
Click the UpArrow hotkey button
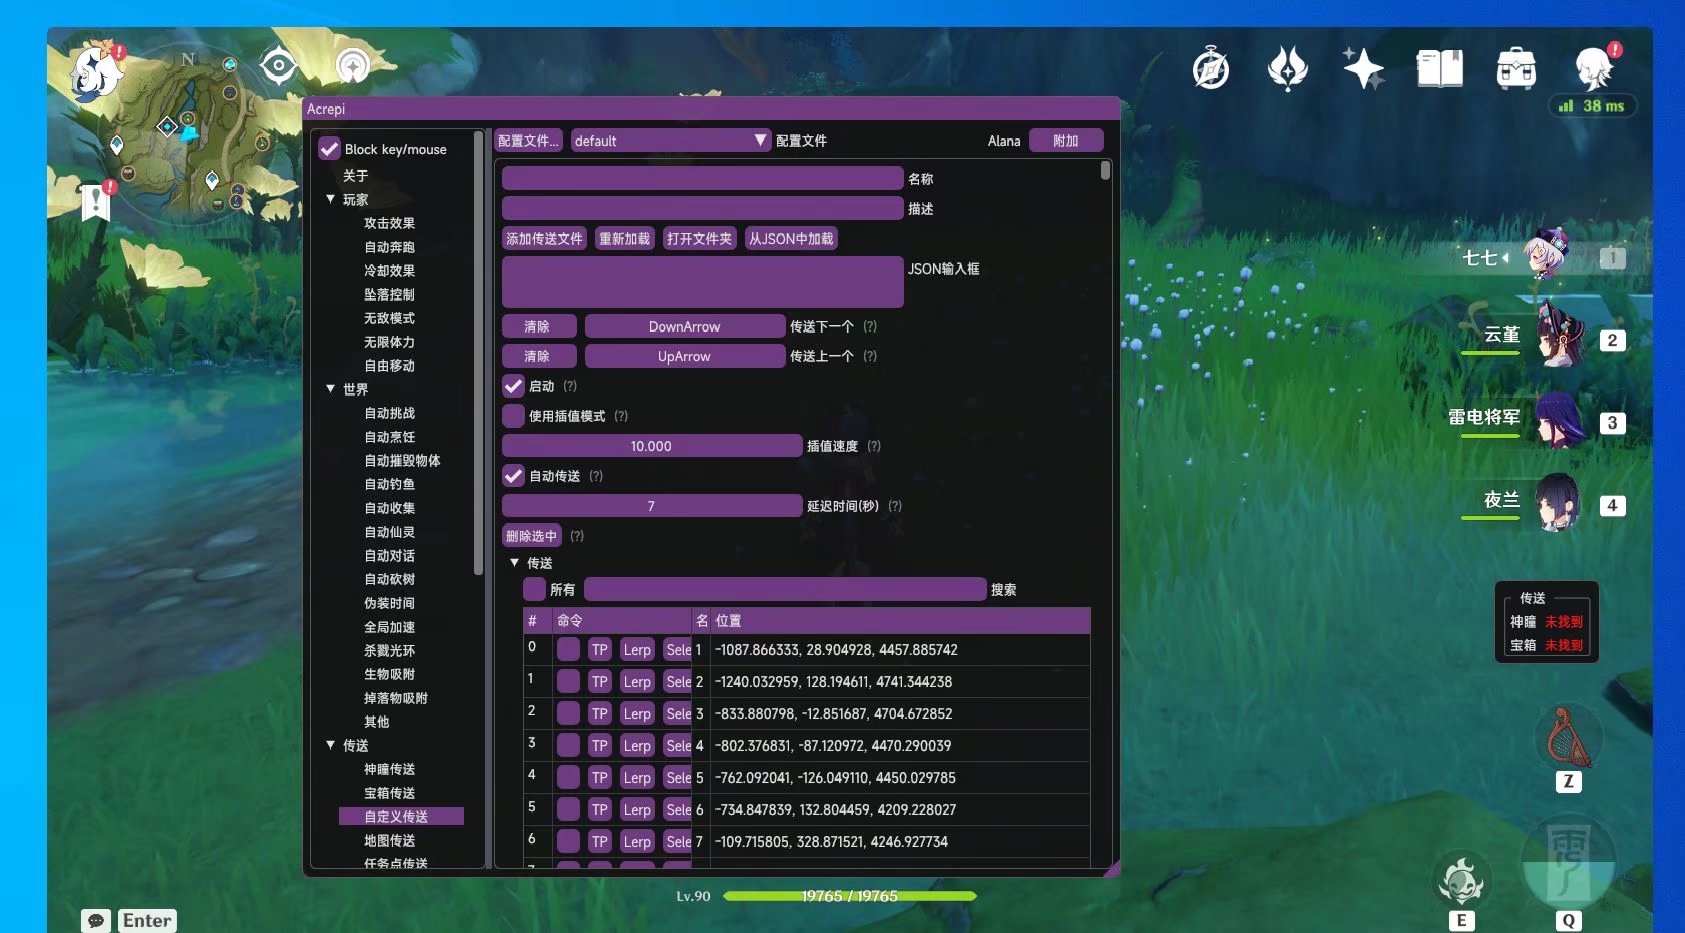point(685,357)
